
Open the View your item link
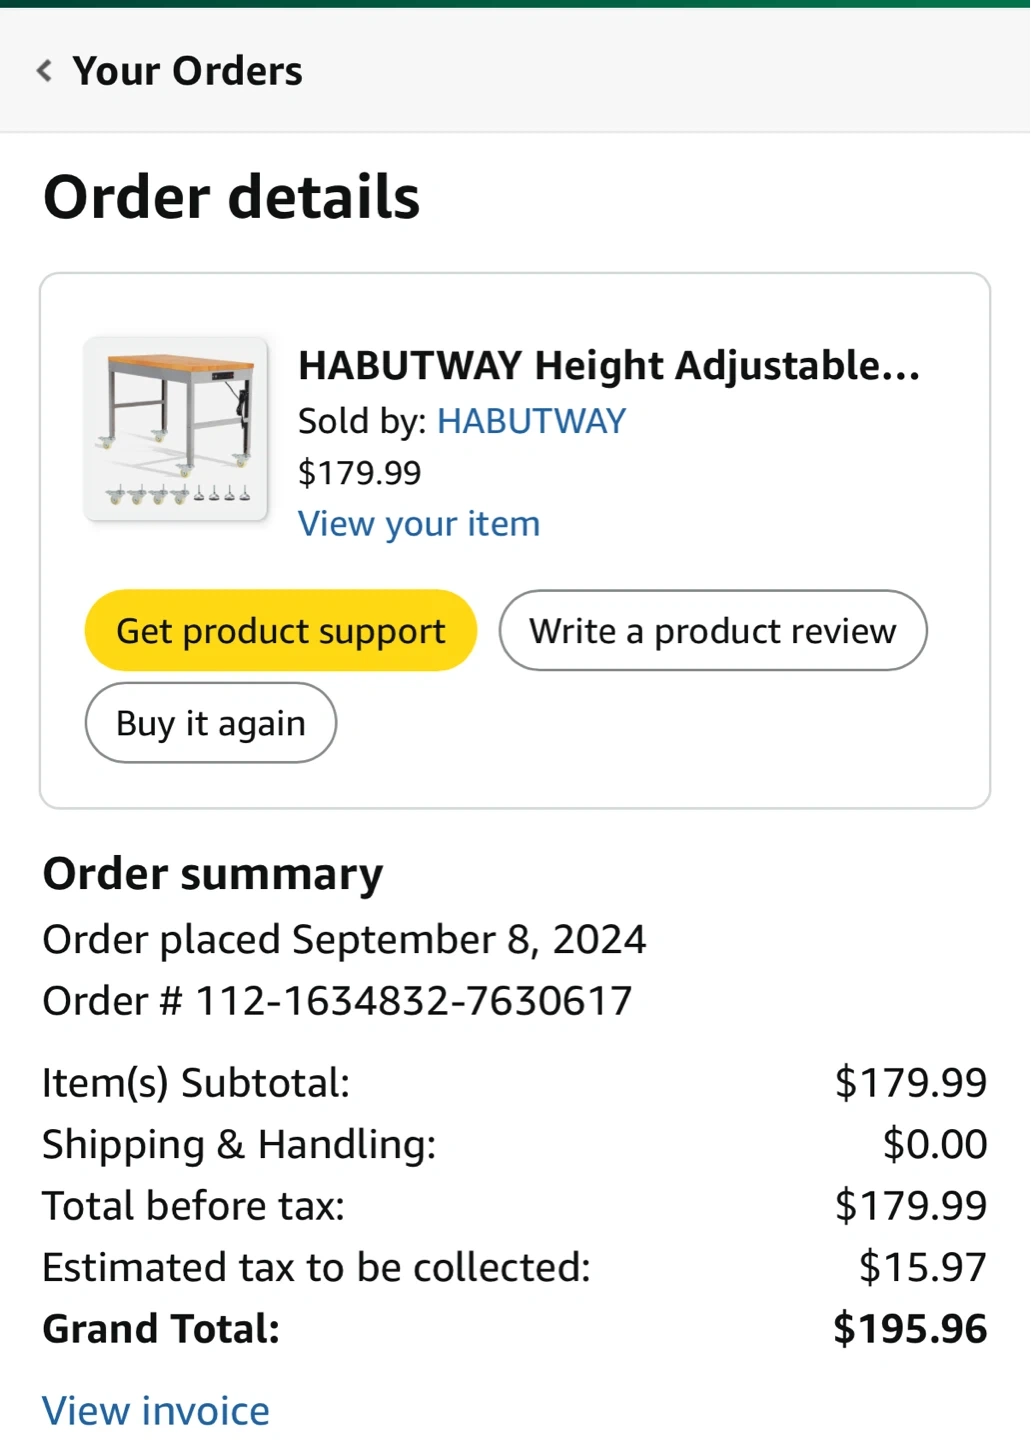click(419, 524)
